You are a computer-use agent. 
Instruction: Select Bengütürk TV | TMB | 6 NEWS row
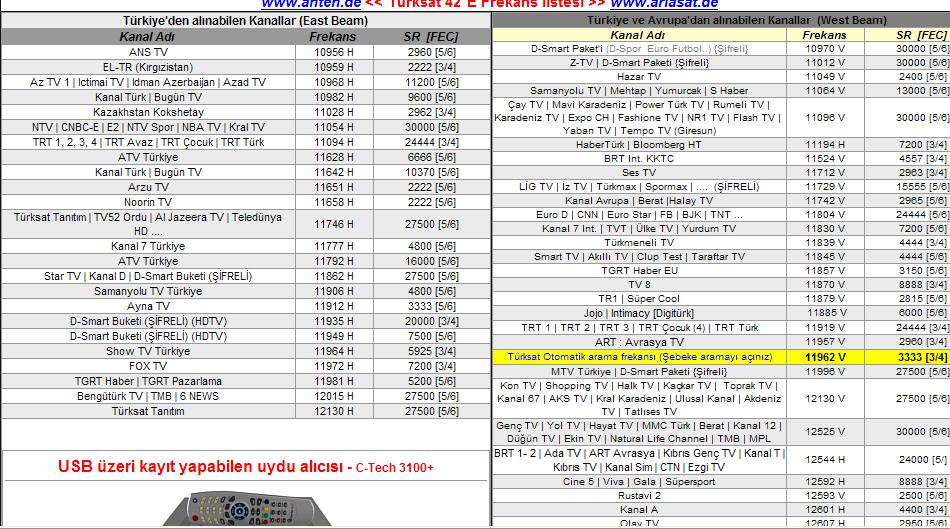pyautogui.click(x=246, y=396)
